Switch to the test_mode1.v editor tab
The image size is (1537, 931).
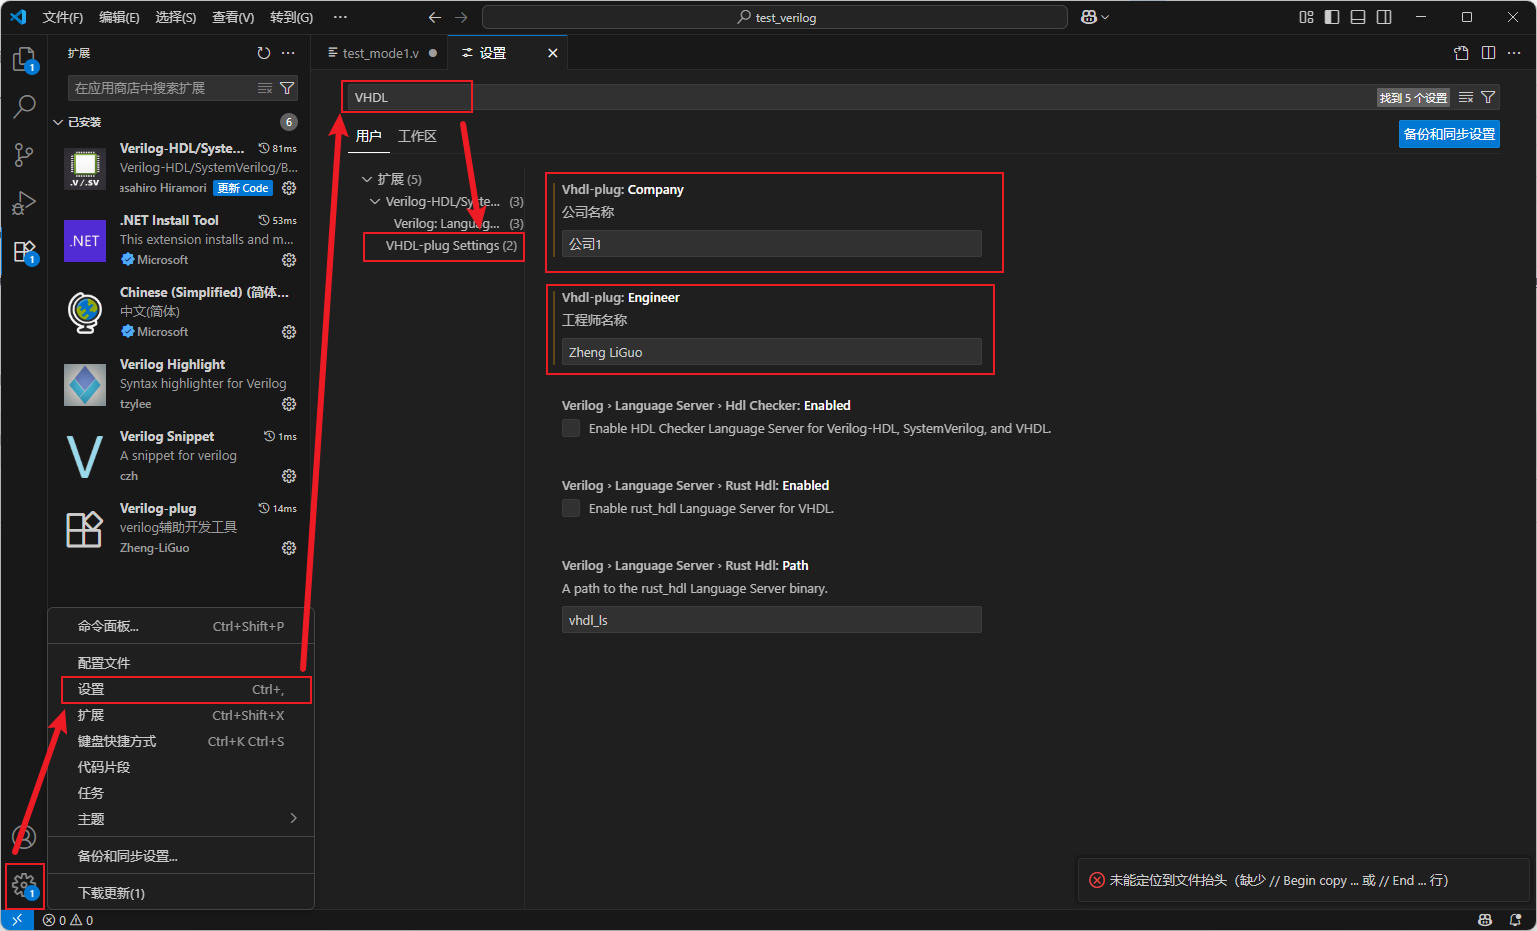click(x=383, y=53)
